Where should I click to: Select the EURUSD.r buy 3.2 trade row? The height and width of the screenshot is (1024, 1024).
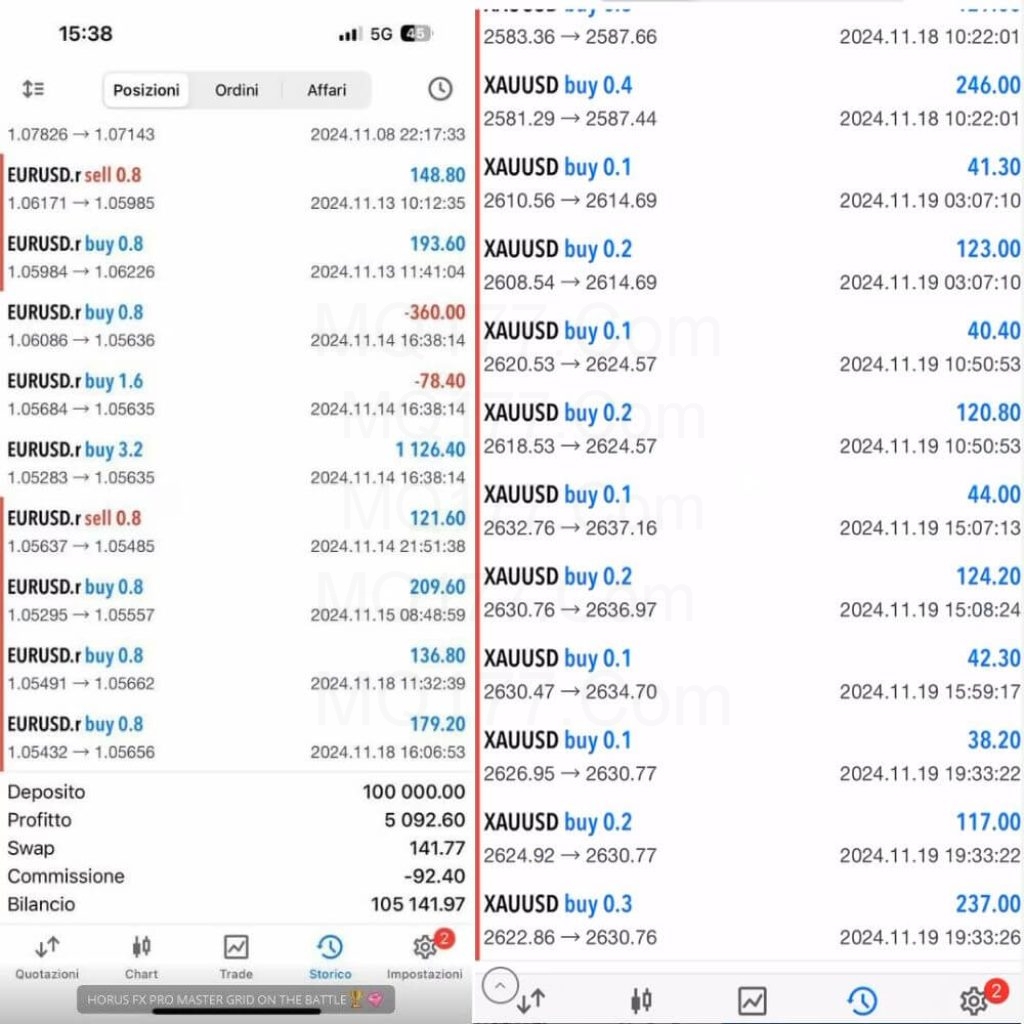236,463
